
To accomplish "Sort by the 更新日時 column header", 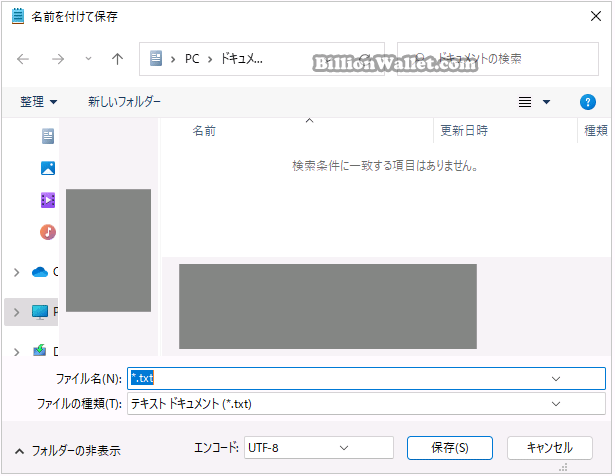I will (464, 131).
